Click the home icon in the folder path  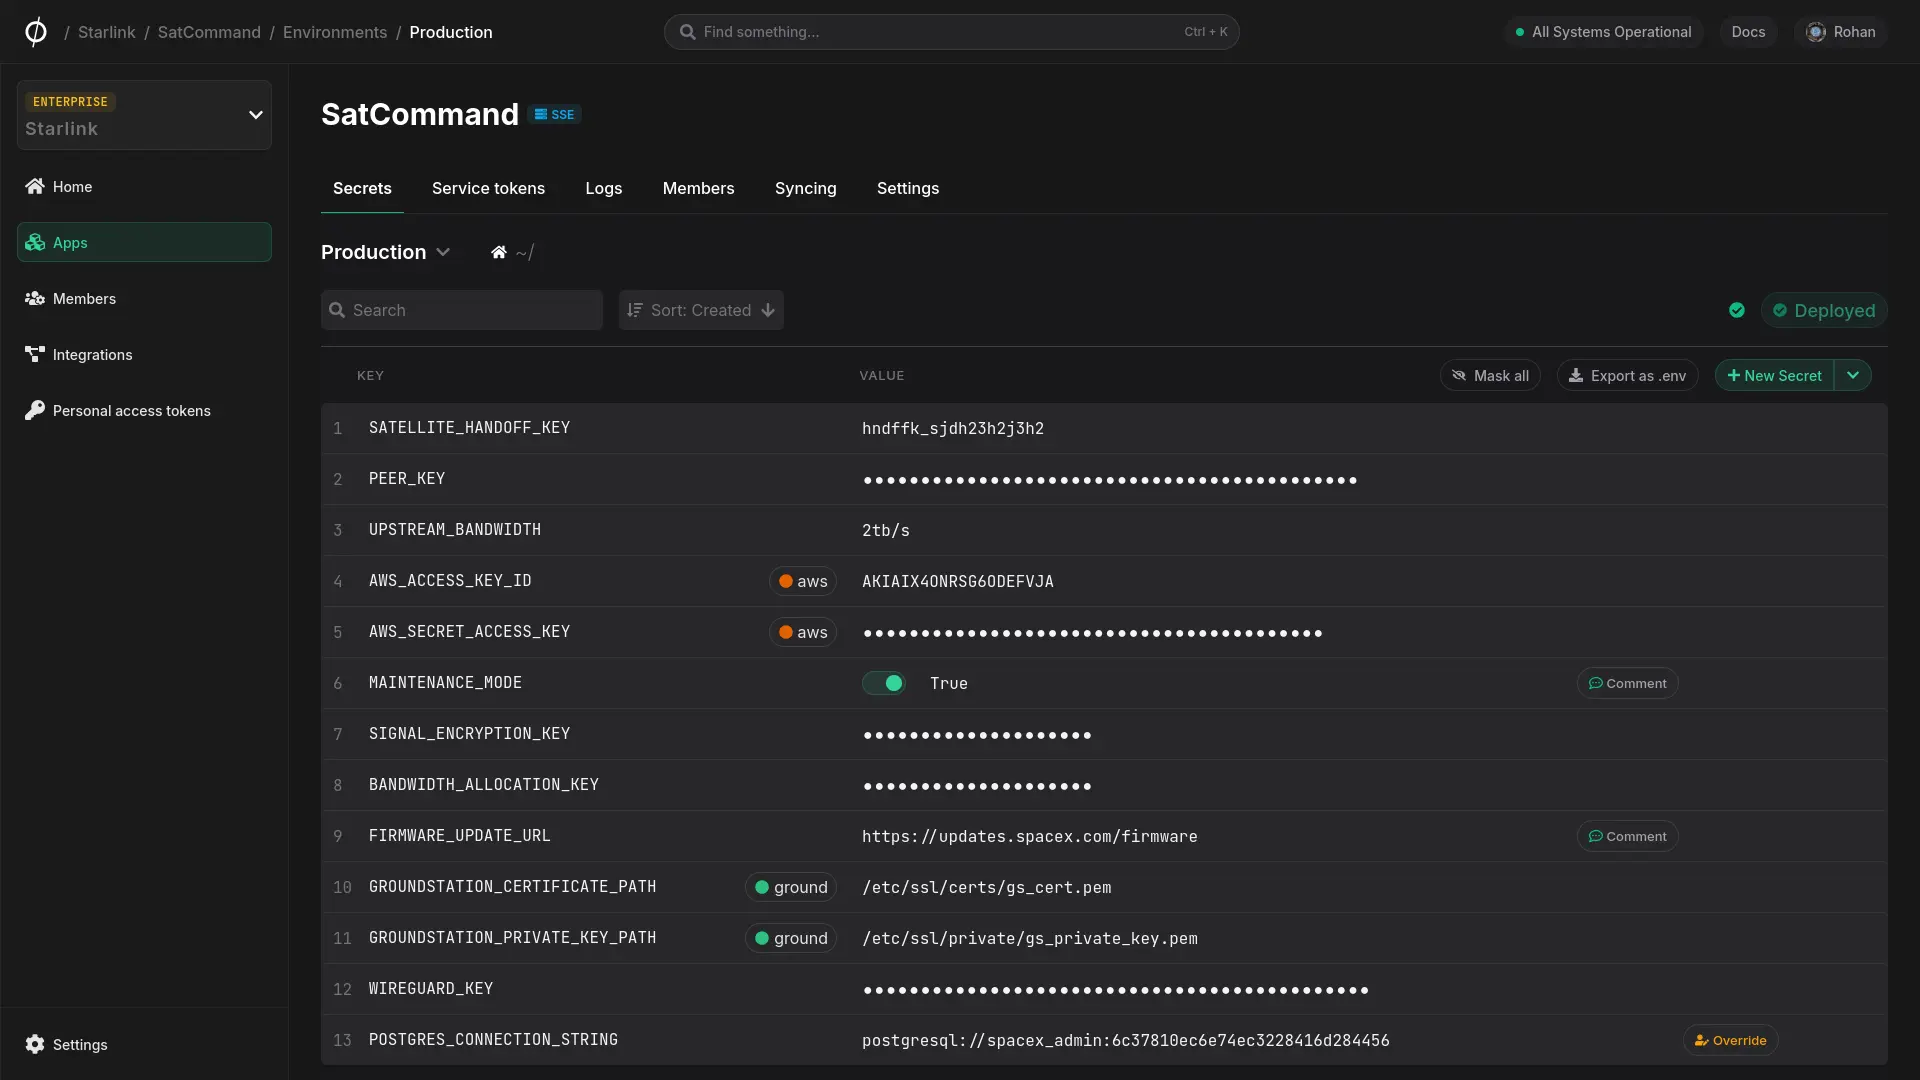click(x=498, y=253)
